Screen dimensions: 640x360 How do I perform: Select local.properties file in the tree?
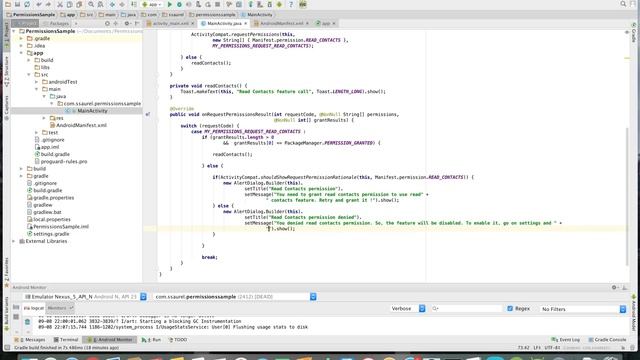(x=52, y=220)
